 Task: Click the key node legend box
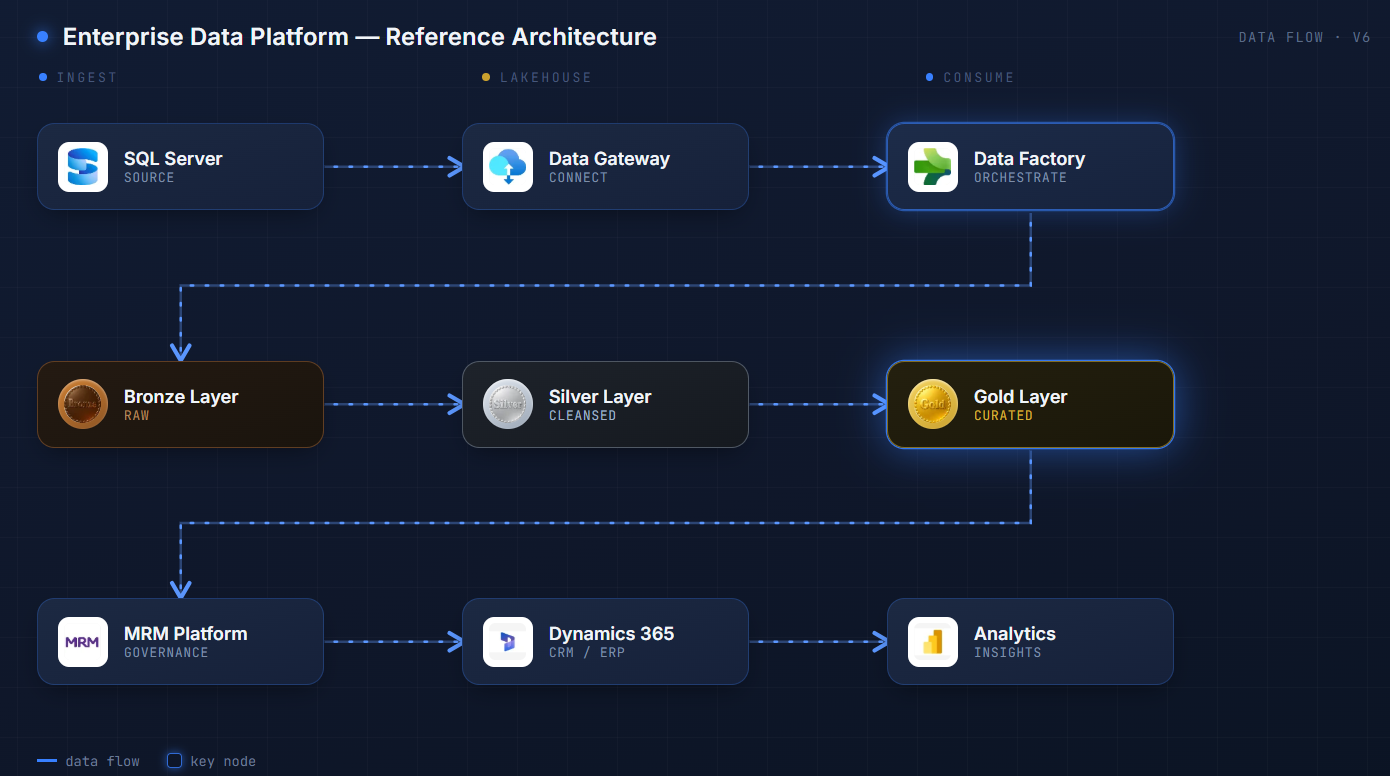174,761
